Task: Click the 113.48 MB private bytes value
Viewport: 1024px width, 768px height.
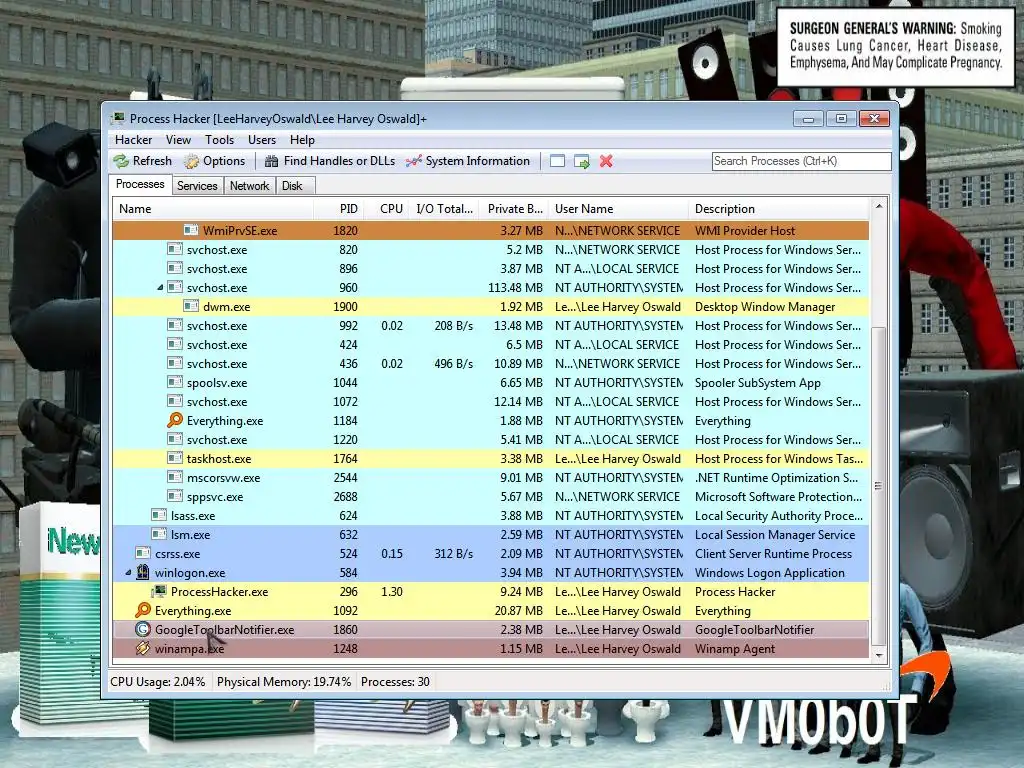Action: tap(515, 287)
